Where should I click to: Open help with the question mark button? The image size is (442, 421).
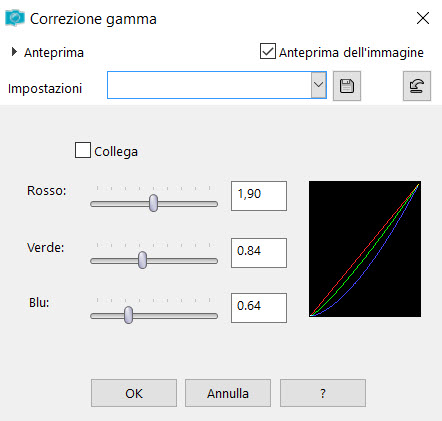[x=323, y=393]
